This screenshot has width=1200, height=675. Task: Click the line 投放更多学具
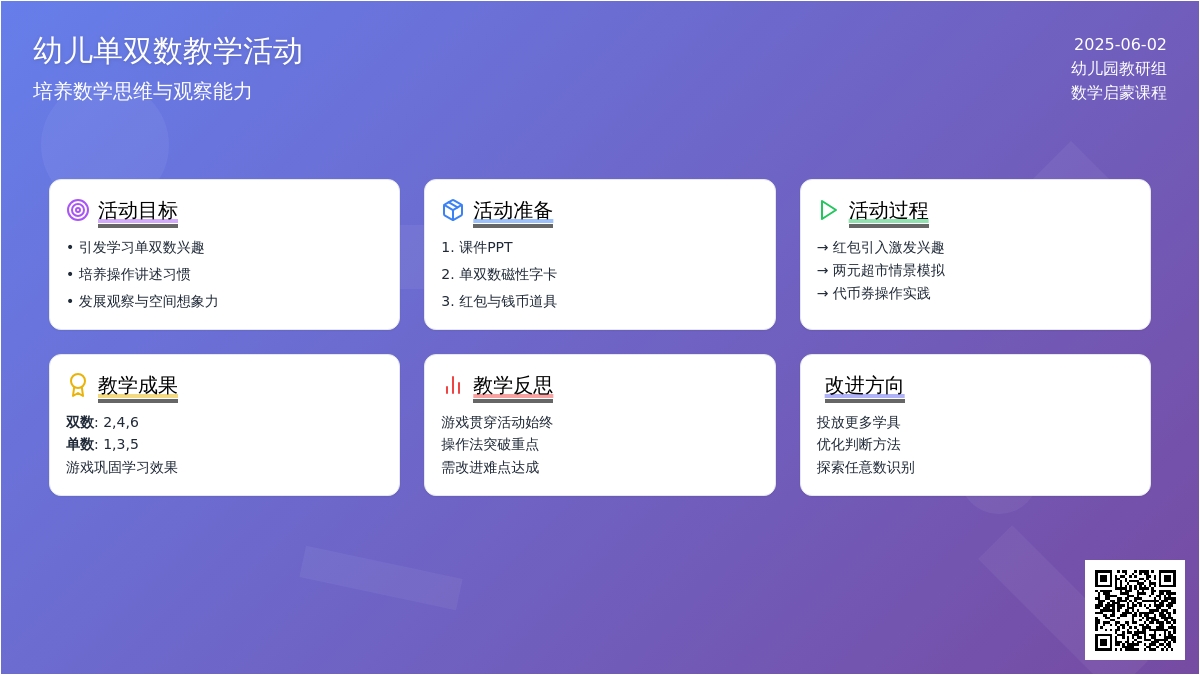[859, 422]
